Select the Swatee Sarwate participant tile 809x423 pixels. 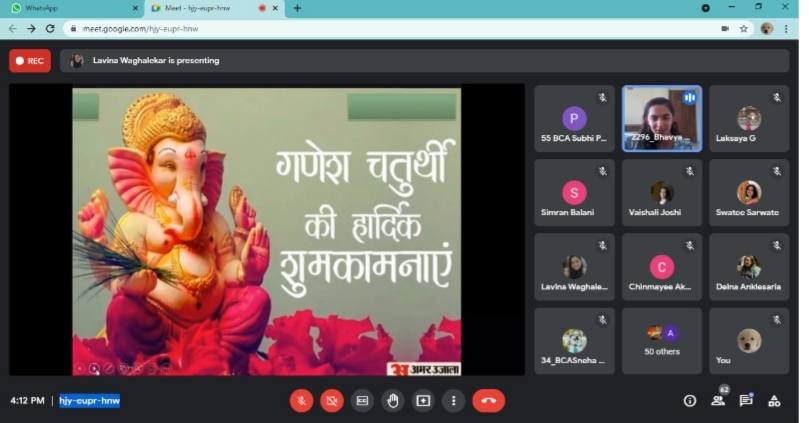coord(749,193)
